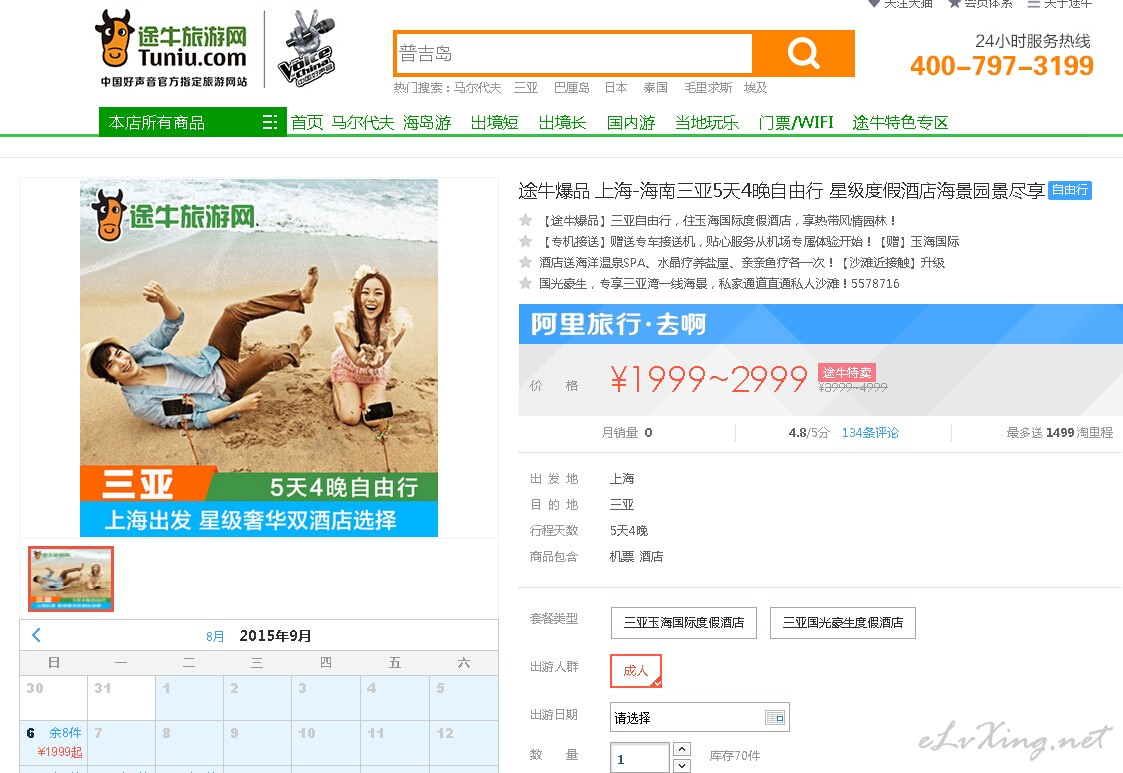Click hot search link 巴厘岛
Image resolution: width=1123 pixels, height=773 pixels.
point(572,87)
